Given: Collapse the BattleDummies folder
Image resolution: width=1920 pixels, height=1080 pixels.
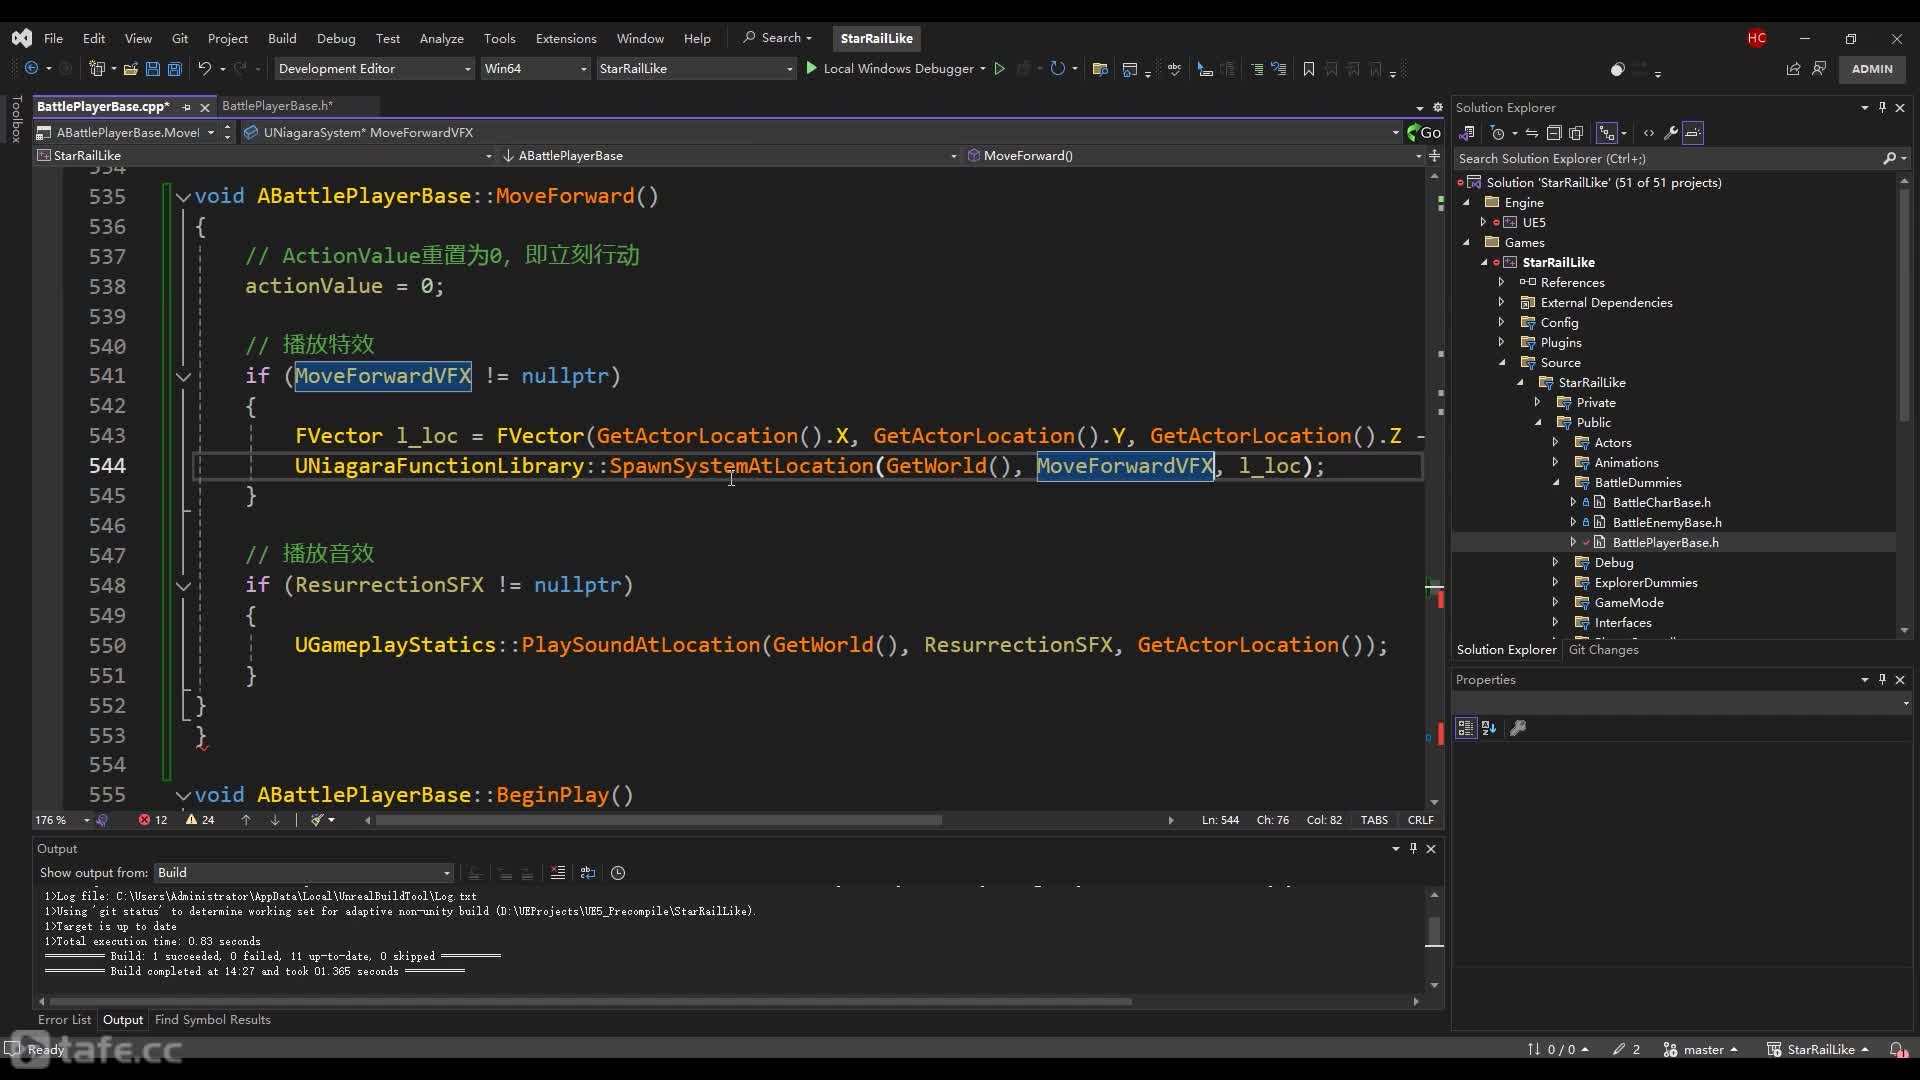Looking at the screenshot, I should [1556, 482].
